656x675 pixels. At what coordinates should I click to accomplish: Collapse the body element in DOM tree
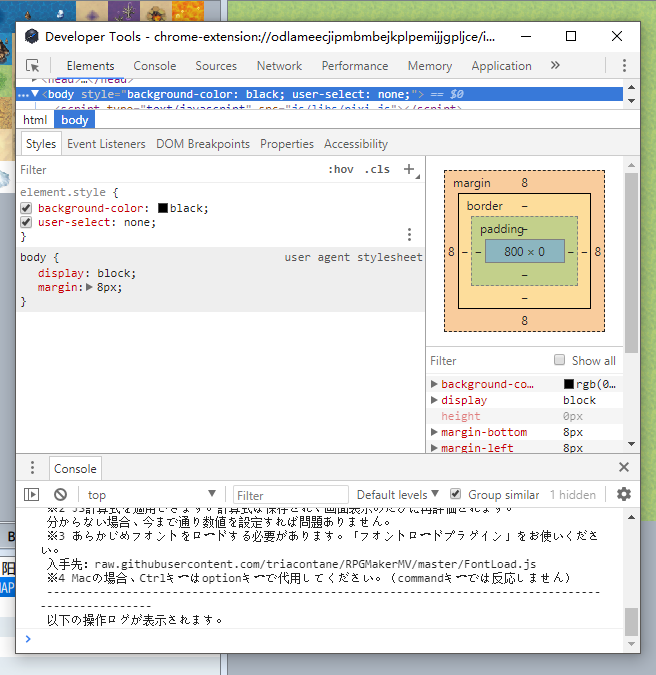35,94
